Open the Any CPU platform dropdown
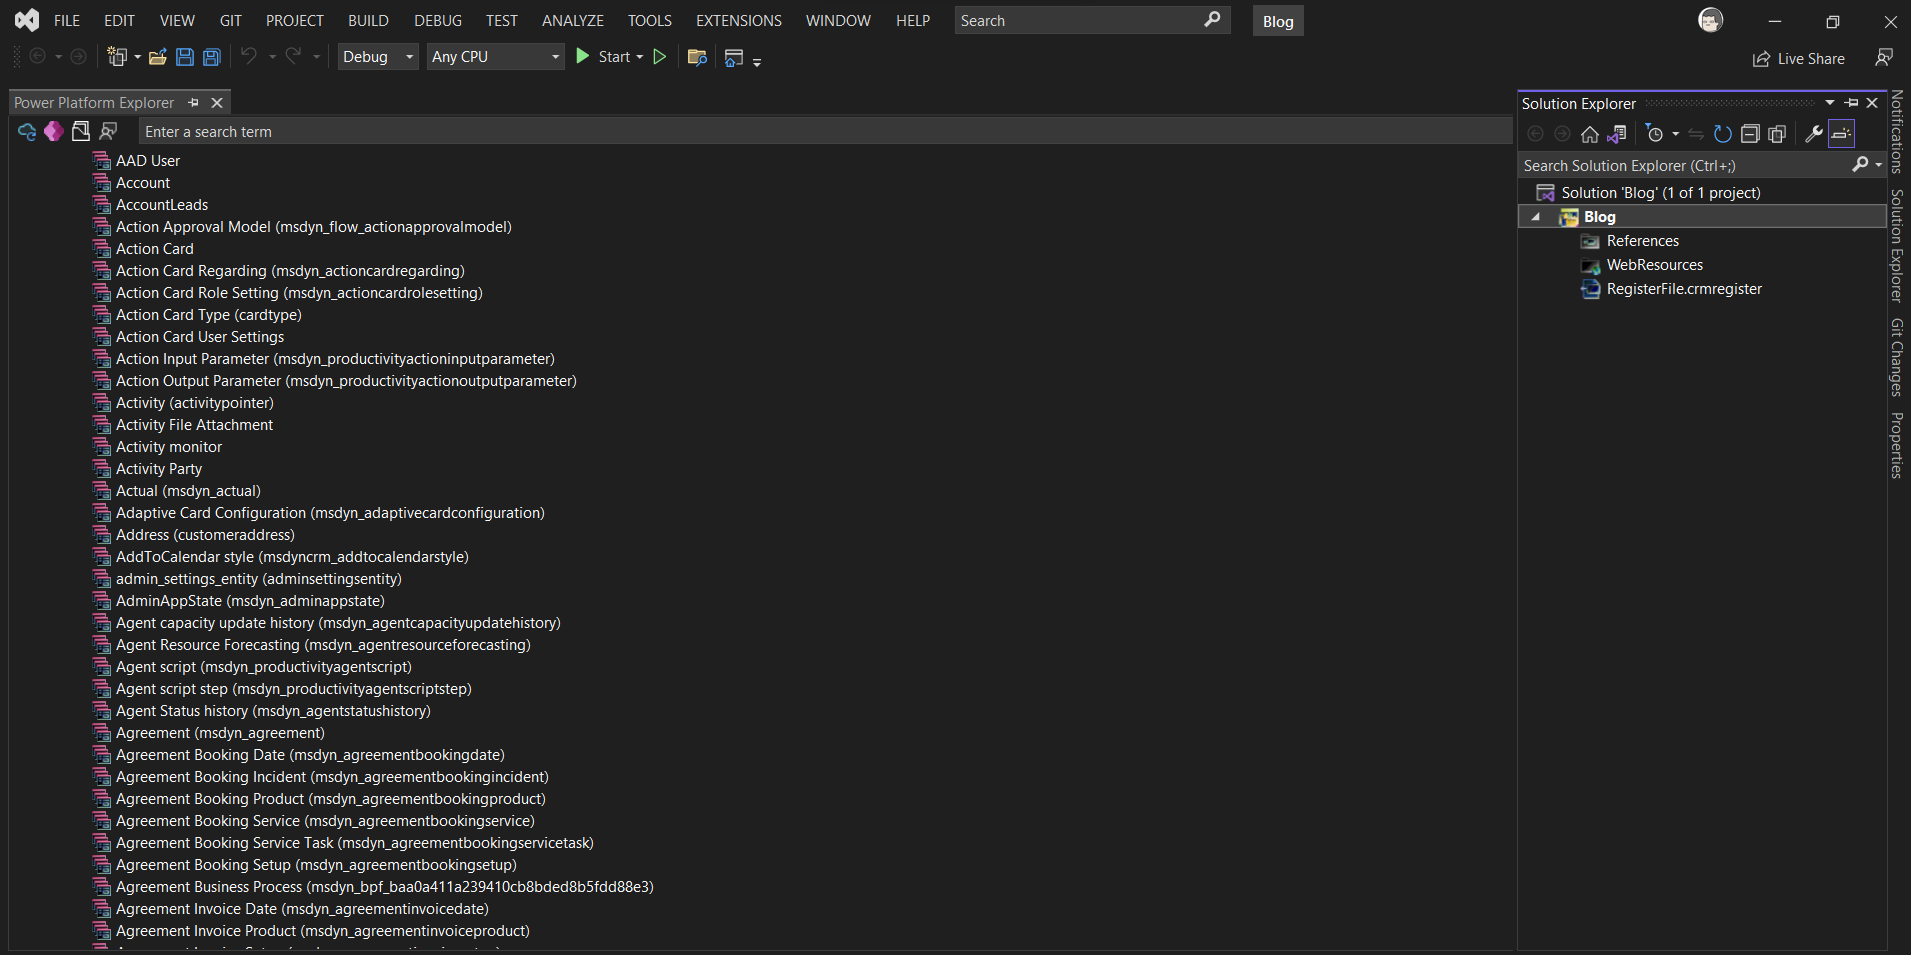 [496, 57]
